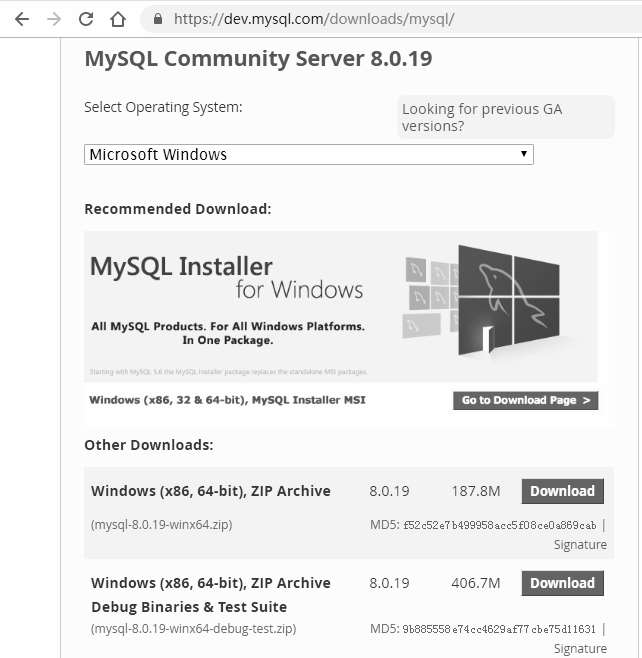642x658 pixels.
Task: Click the '(mysql-8.0.19-winx64-debug-test.zip)' file name
Action: pos(193,629)
